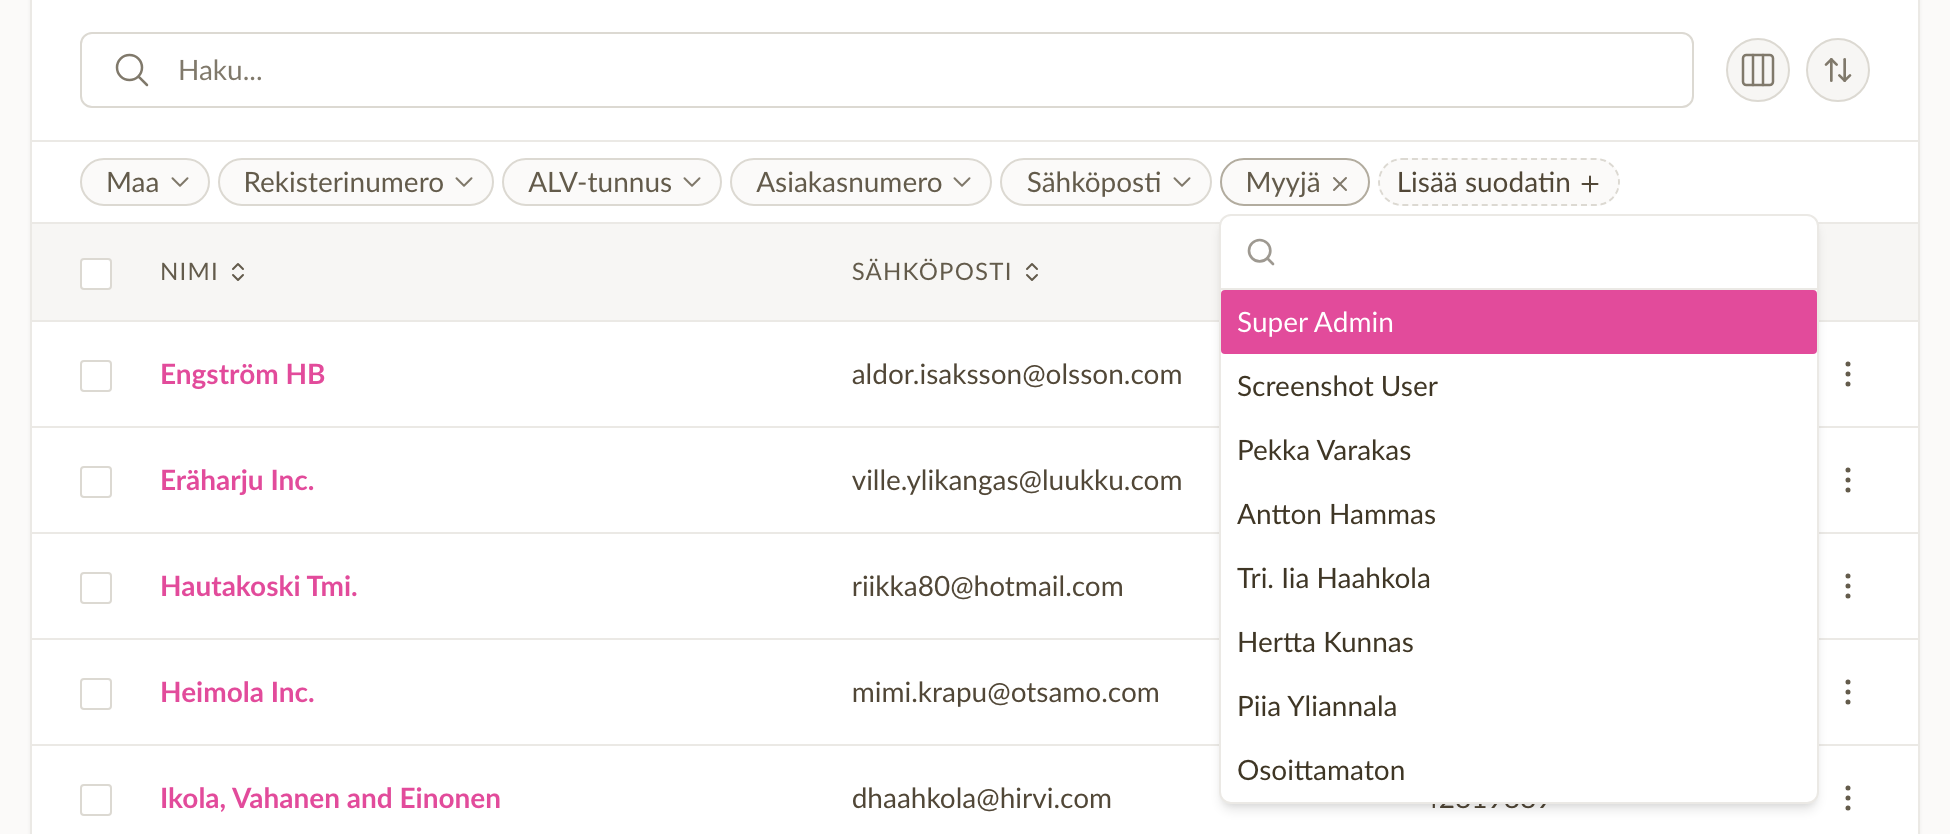The width and height of the screenshot is (1950, 834).
Task: Click the search magnifier in the Haku field
Action: pos(132,70)
